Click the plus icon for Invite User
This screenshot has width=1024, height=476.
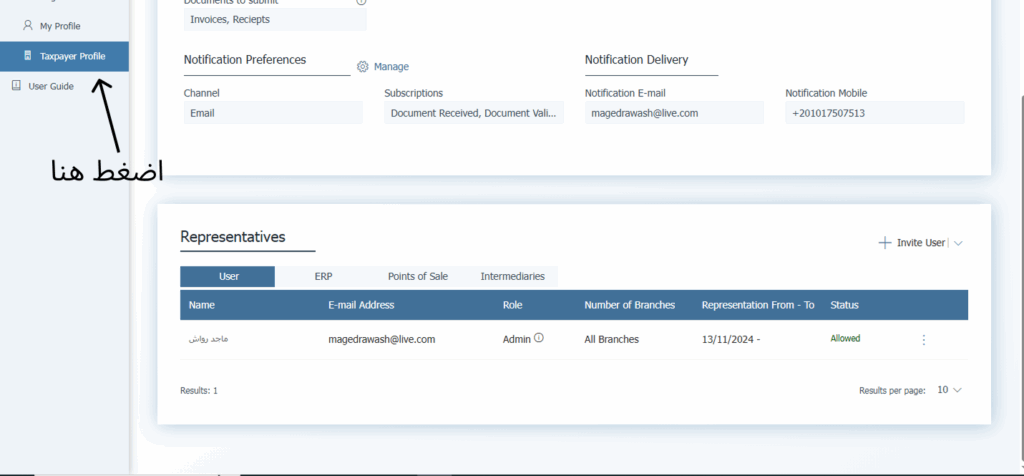[x=884, y=243]
